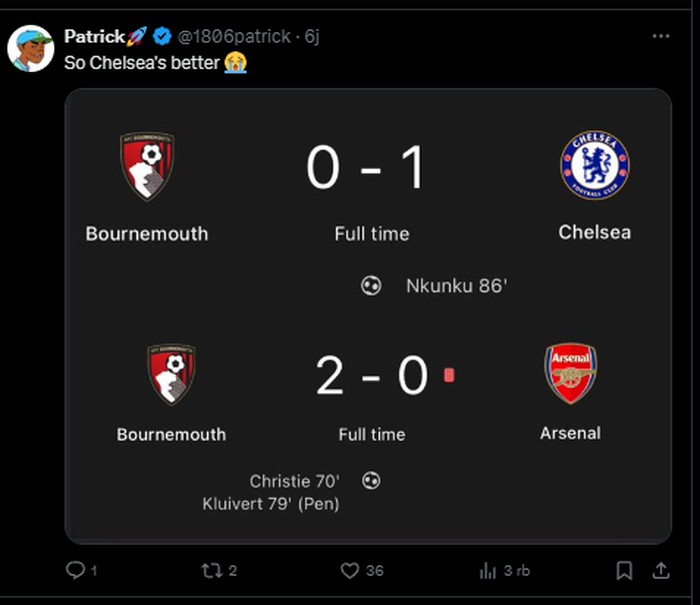Click the red card indicator

(449, 375)
